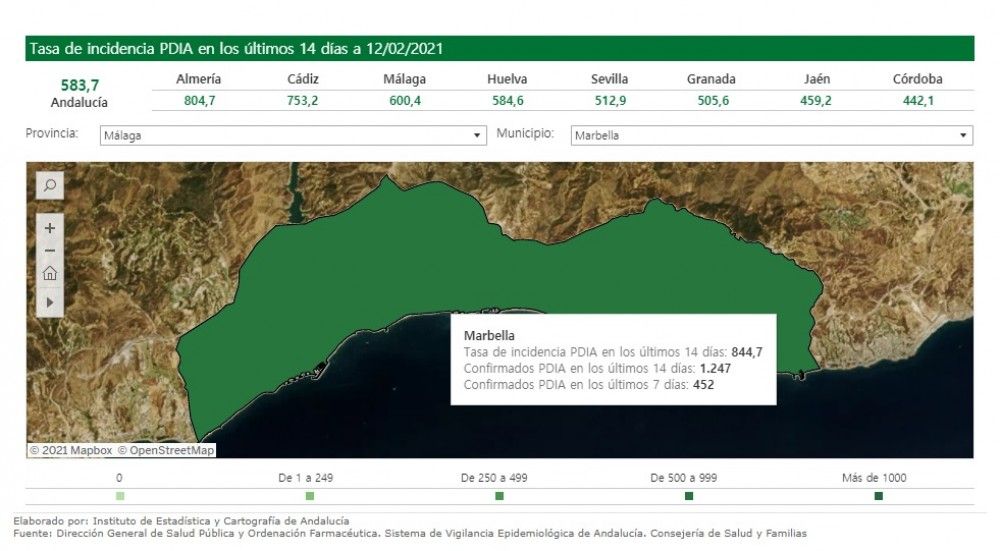
Task: Click the Andalucía total rate 583,7
Action: (80, 85)
